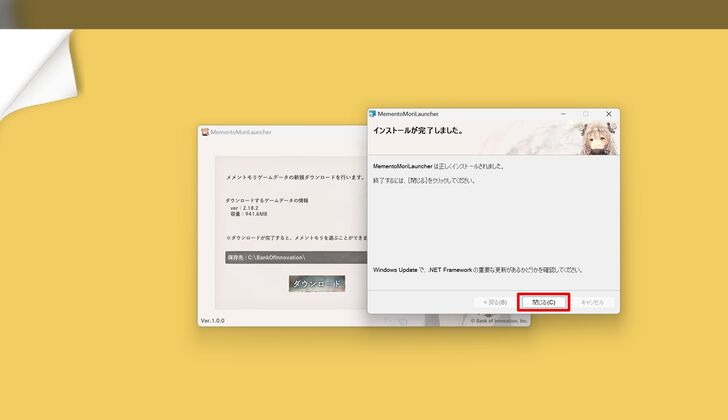Click the '© Bank of Innovation, Inc.' text
Image resolution: width=728 pixels, height=420 pixels.
click(x=499, y=321)
